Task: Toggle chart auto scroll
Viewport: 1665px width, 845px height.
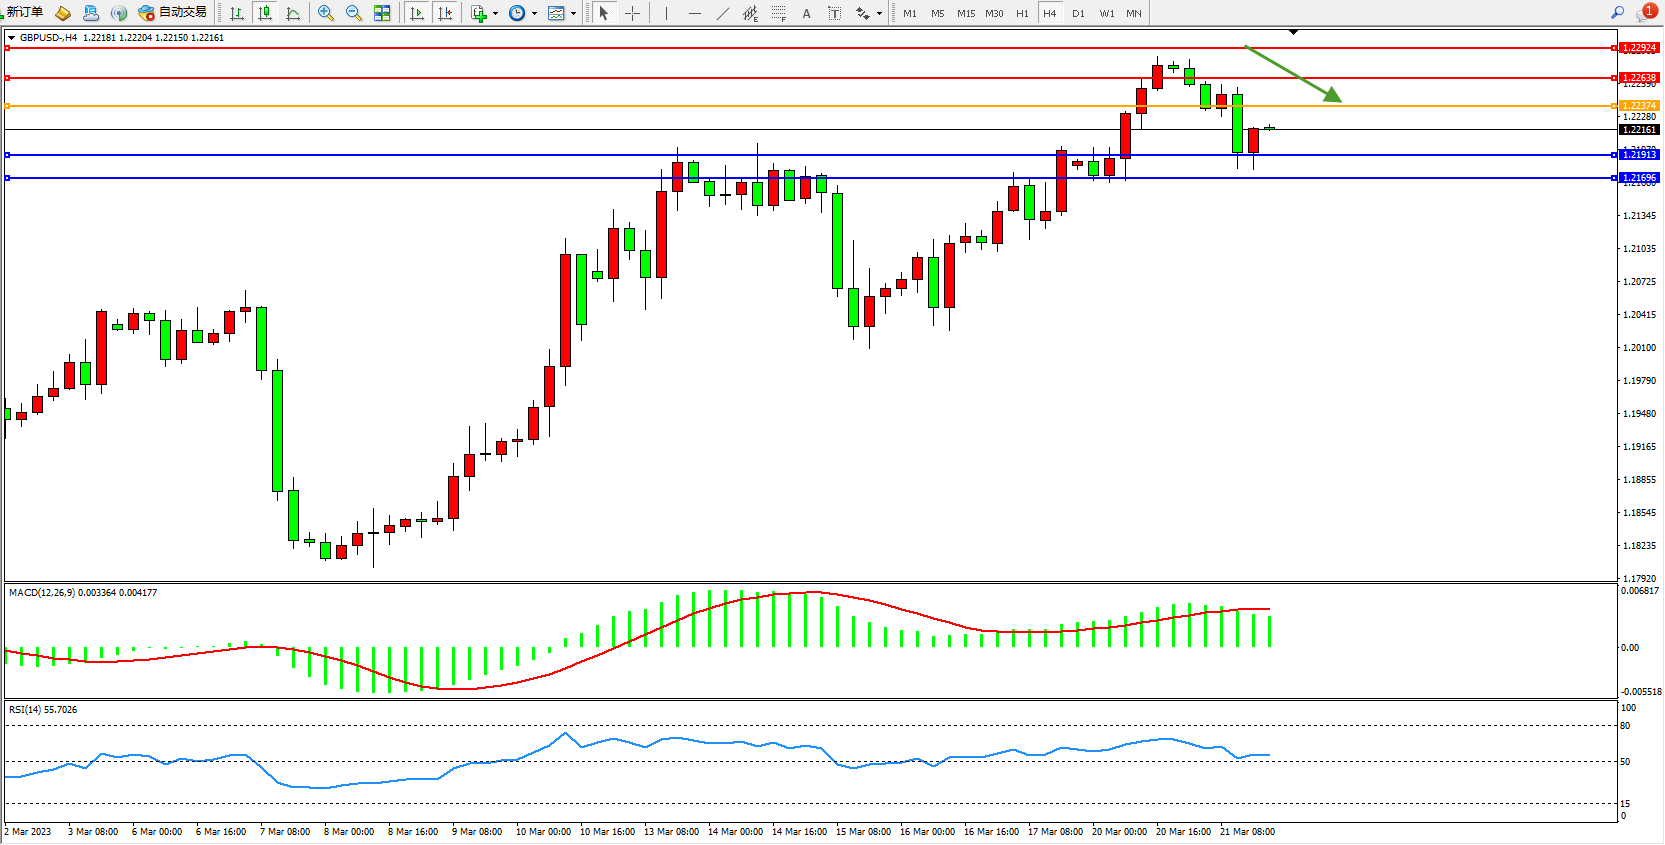Action: point(417,13)
